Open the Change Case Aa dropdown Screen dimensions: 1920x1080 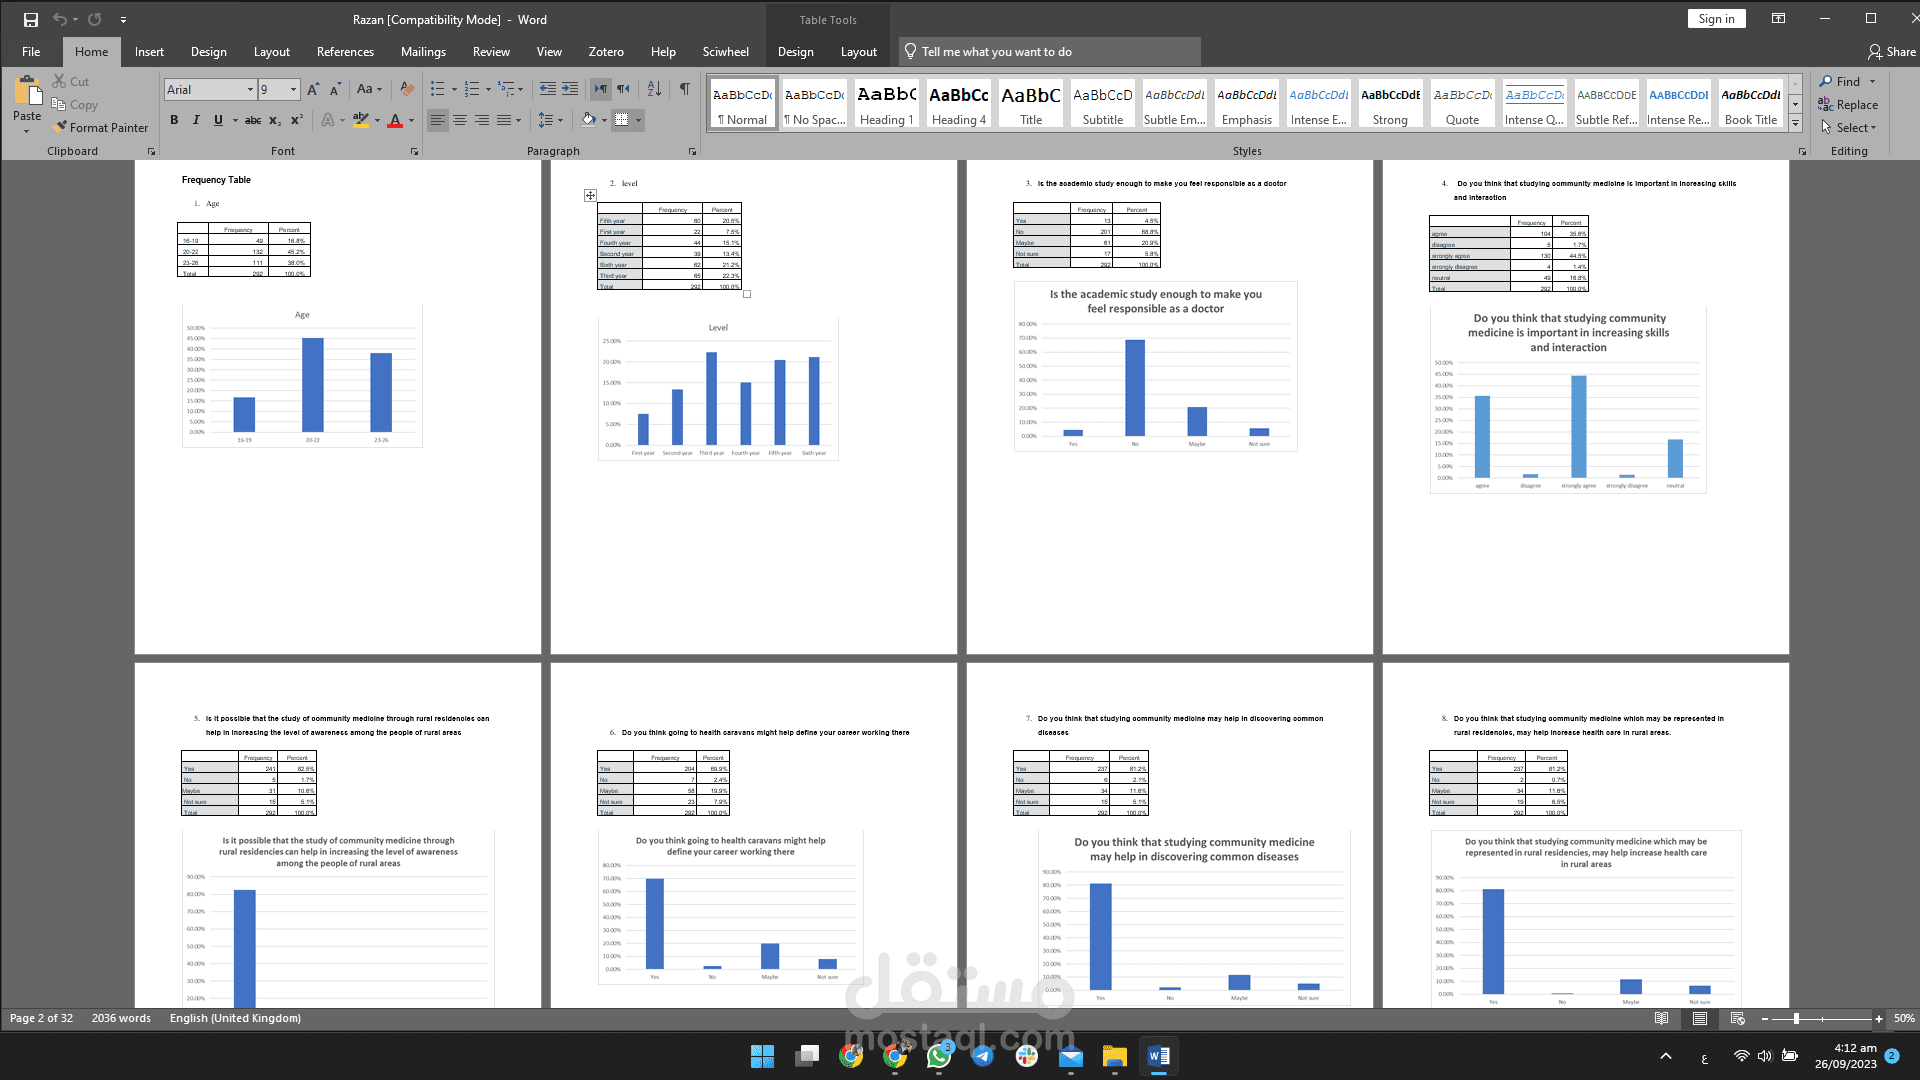tap(369, 89)
